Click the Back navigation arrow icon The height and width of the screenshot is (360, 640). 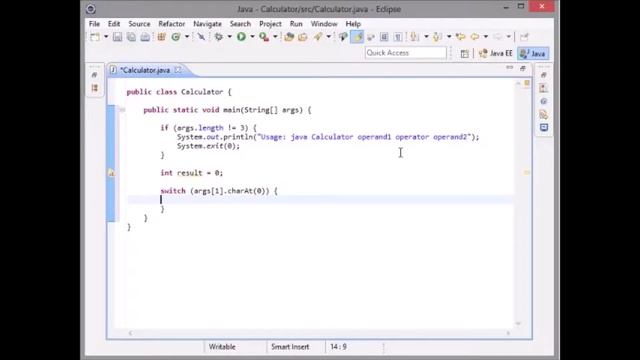pyautogui.click(x=475, y=37)
